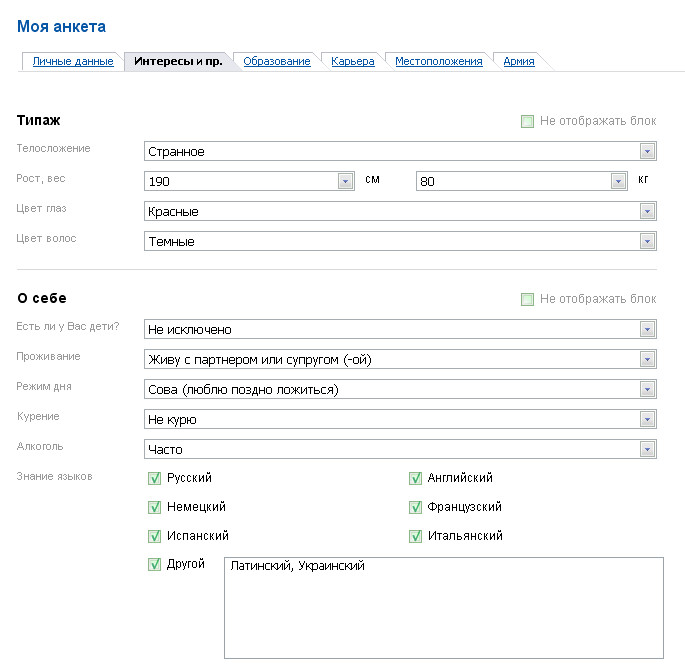685x671 pixels.
Task: Enable Не отображать блок for Типаж
Action: [527, 121]
